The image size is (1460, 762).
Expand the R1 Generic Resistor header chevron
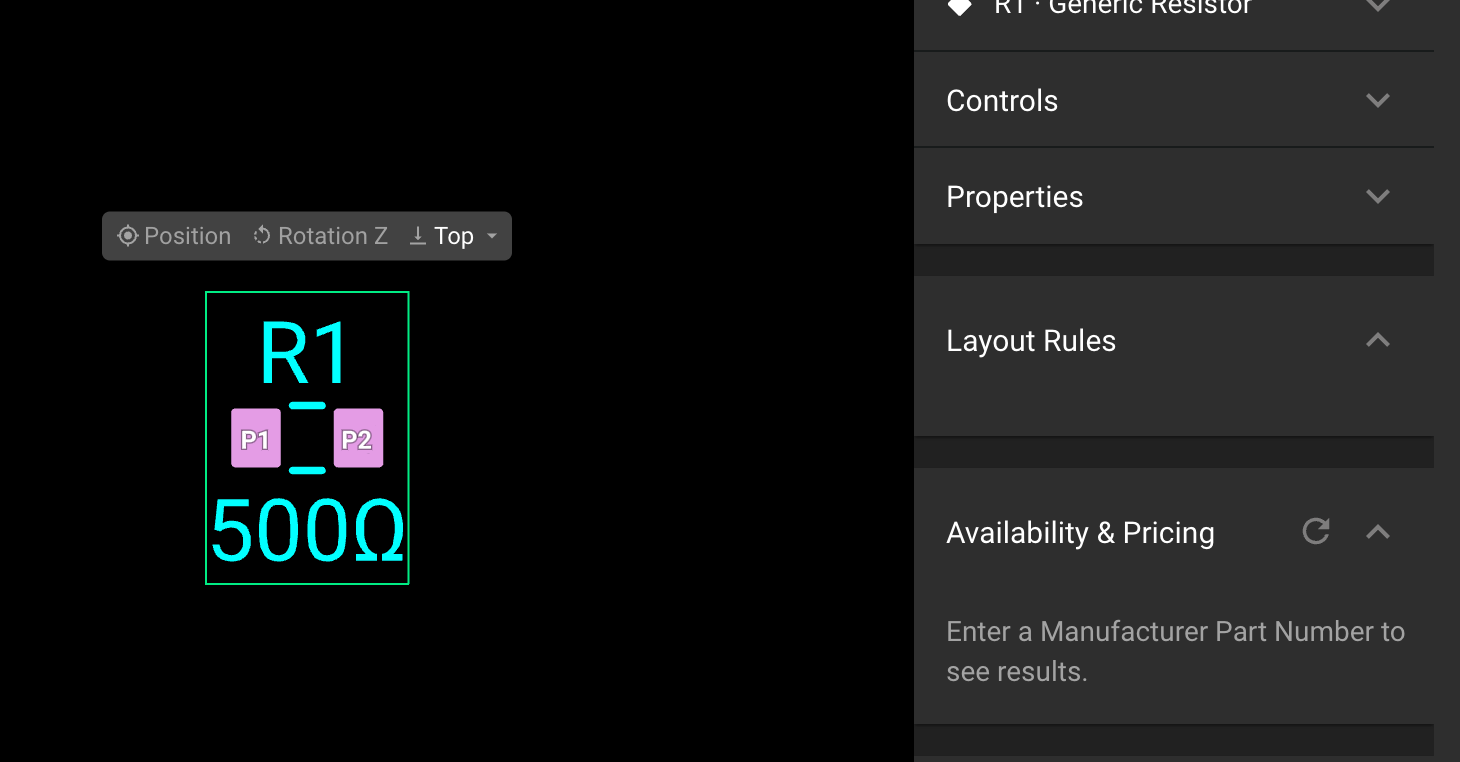pos(1378,6)
